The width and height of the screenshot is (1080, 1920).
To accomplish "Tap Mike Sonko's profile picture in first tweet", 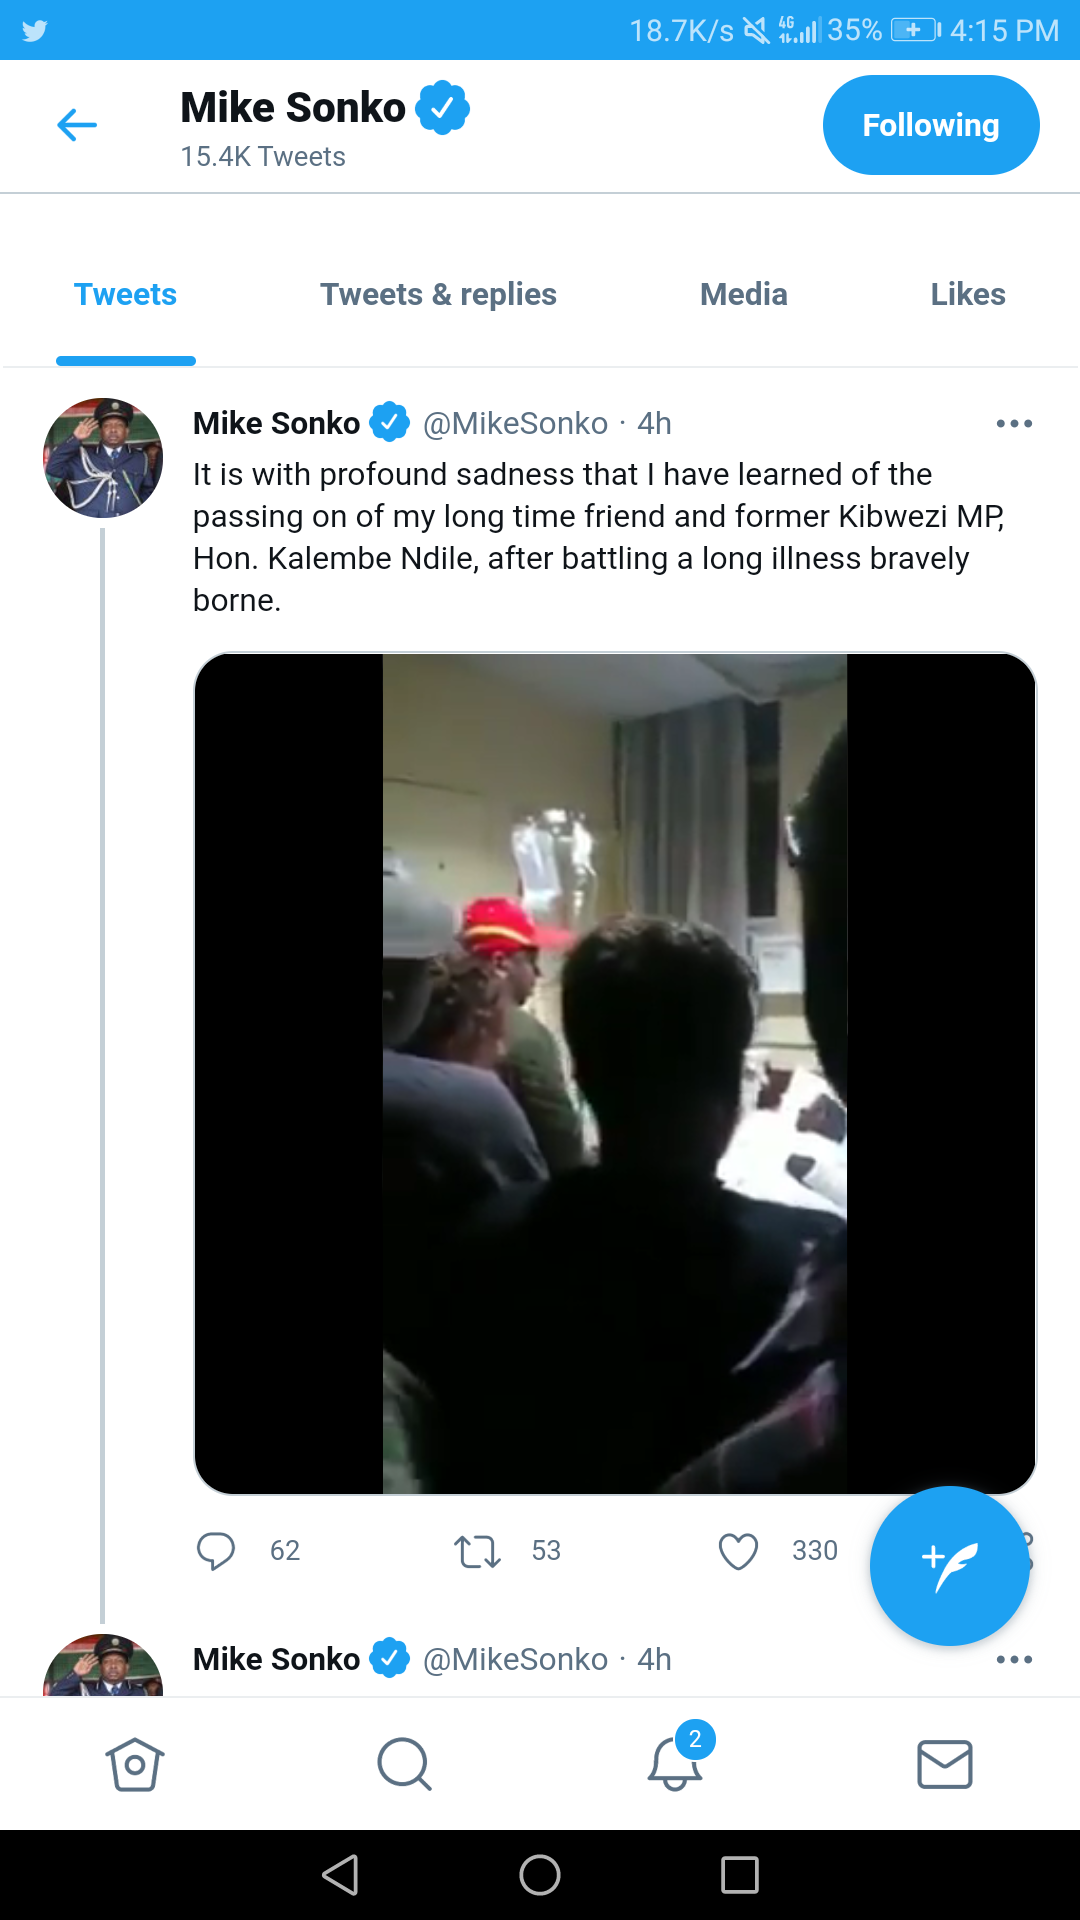I will point(103,458).
